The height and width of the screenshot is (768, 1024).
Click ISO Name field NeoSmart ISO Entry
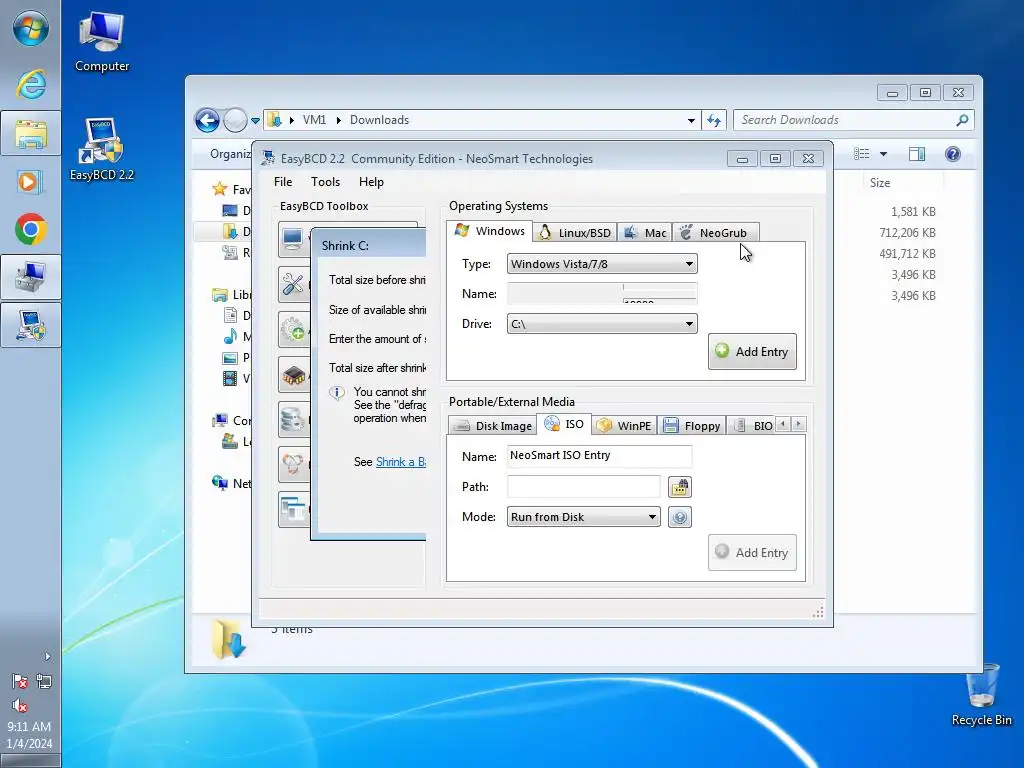pos(600,456)
